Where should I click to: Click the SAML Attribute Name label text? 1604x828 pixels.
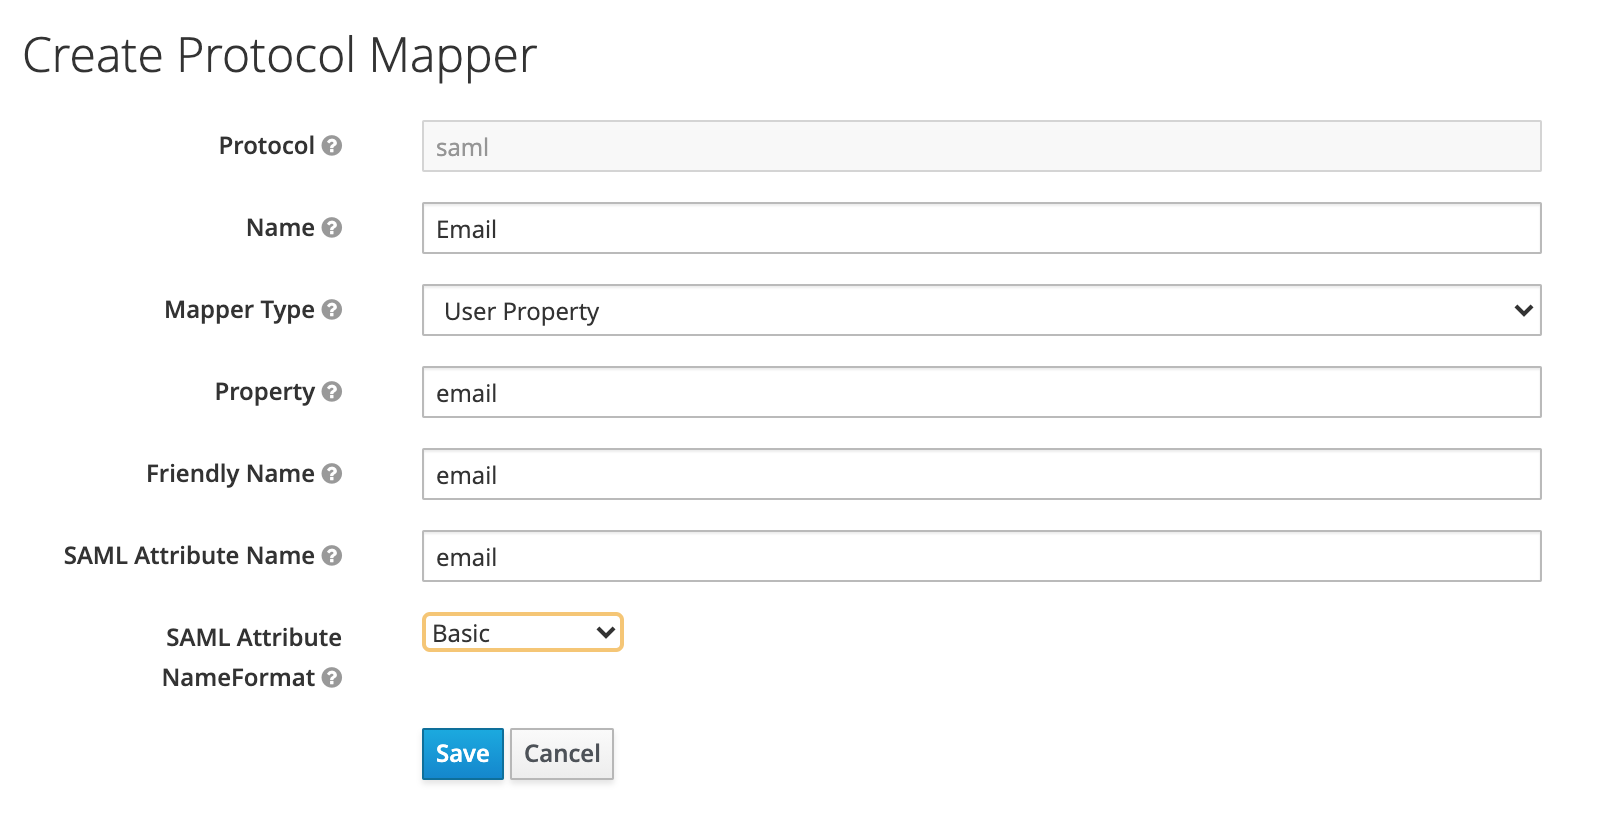[x=189, y=556]
